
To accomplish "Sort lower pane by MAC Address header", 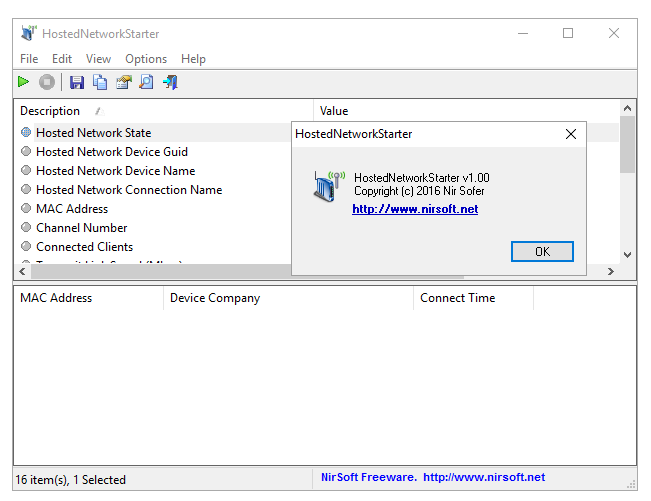I will [x=88, y=298].
